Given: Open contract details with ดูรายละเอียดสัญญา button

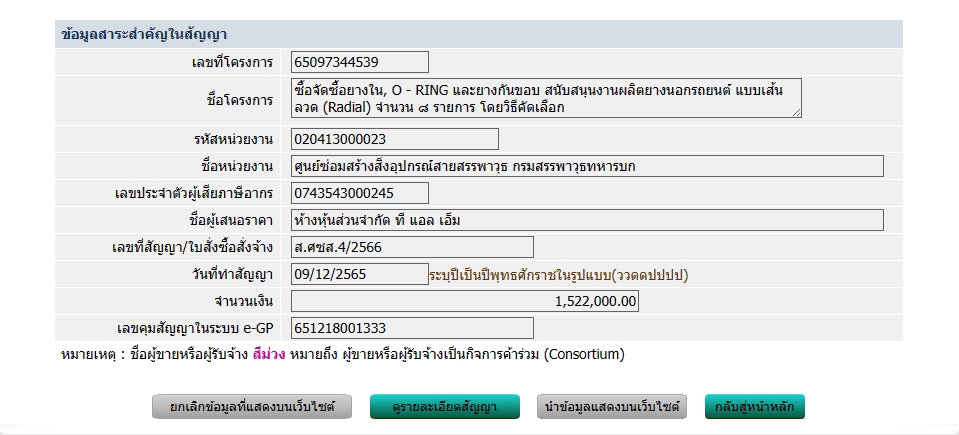Looking at the screenshot, I should tap(446, 407).
